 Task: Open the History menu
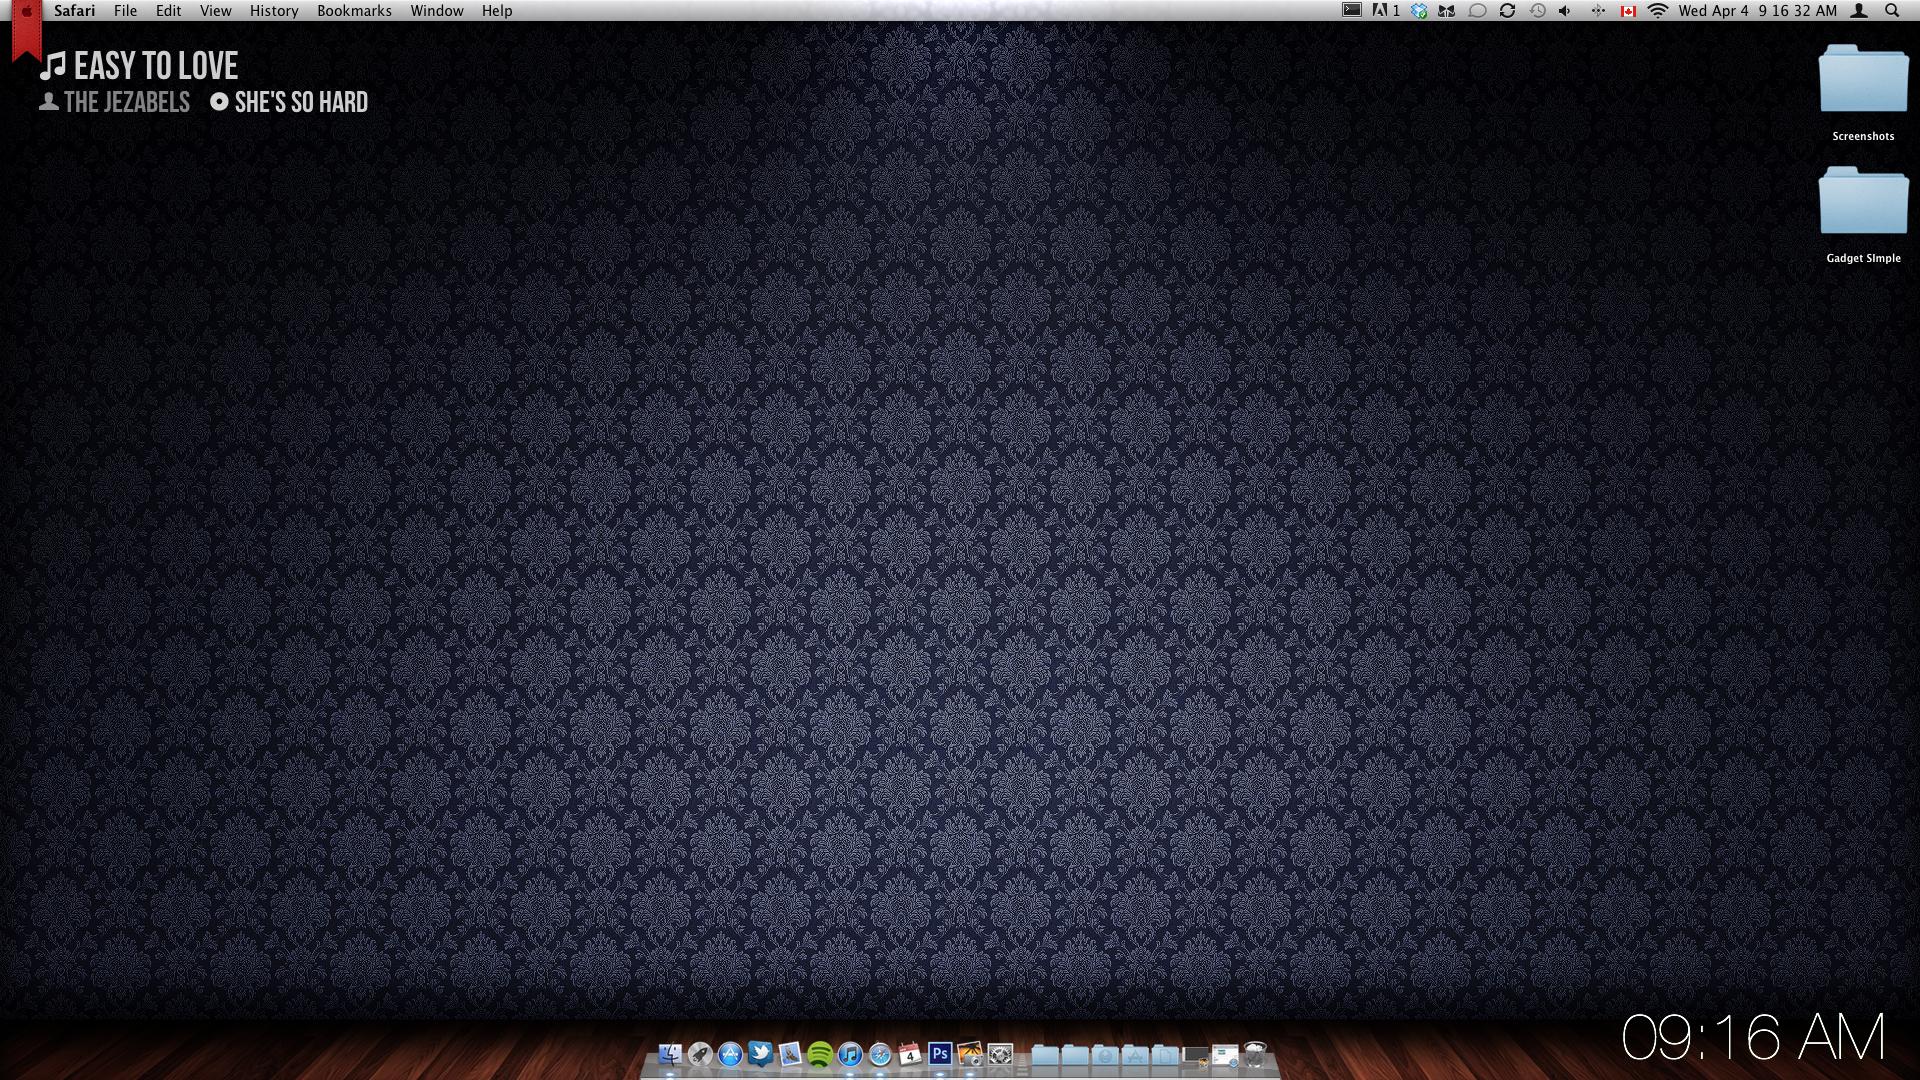274,11
